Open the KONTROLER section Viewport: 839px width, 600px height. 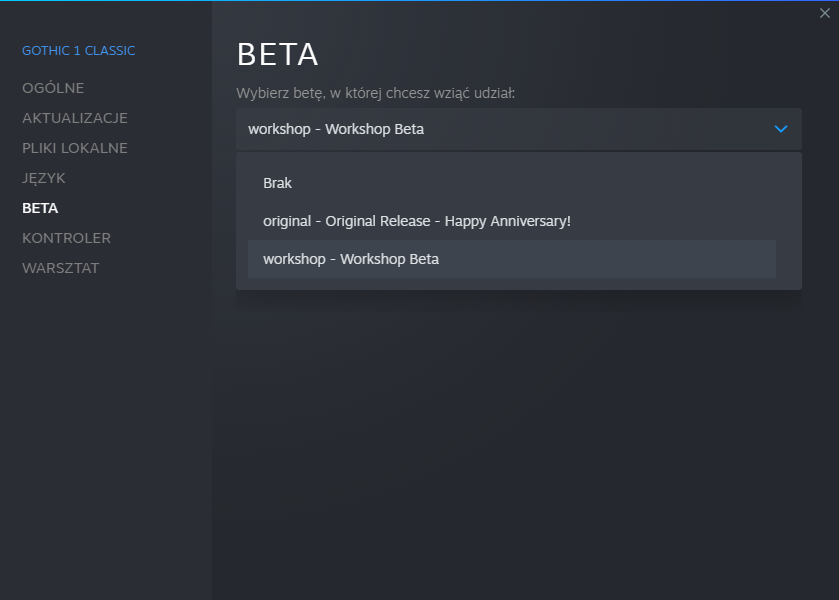click(x=66, y=238)
